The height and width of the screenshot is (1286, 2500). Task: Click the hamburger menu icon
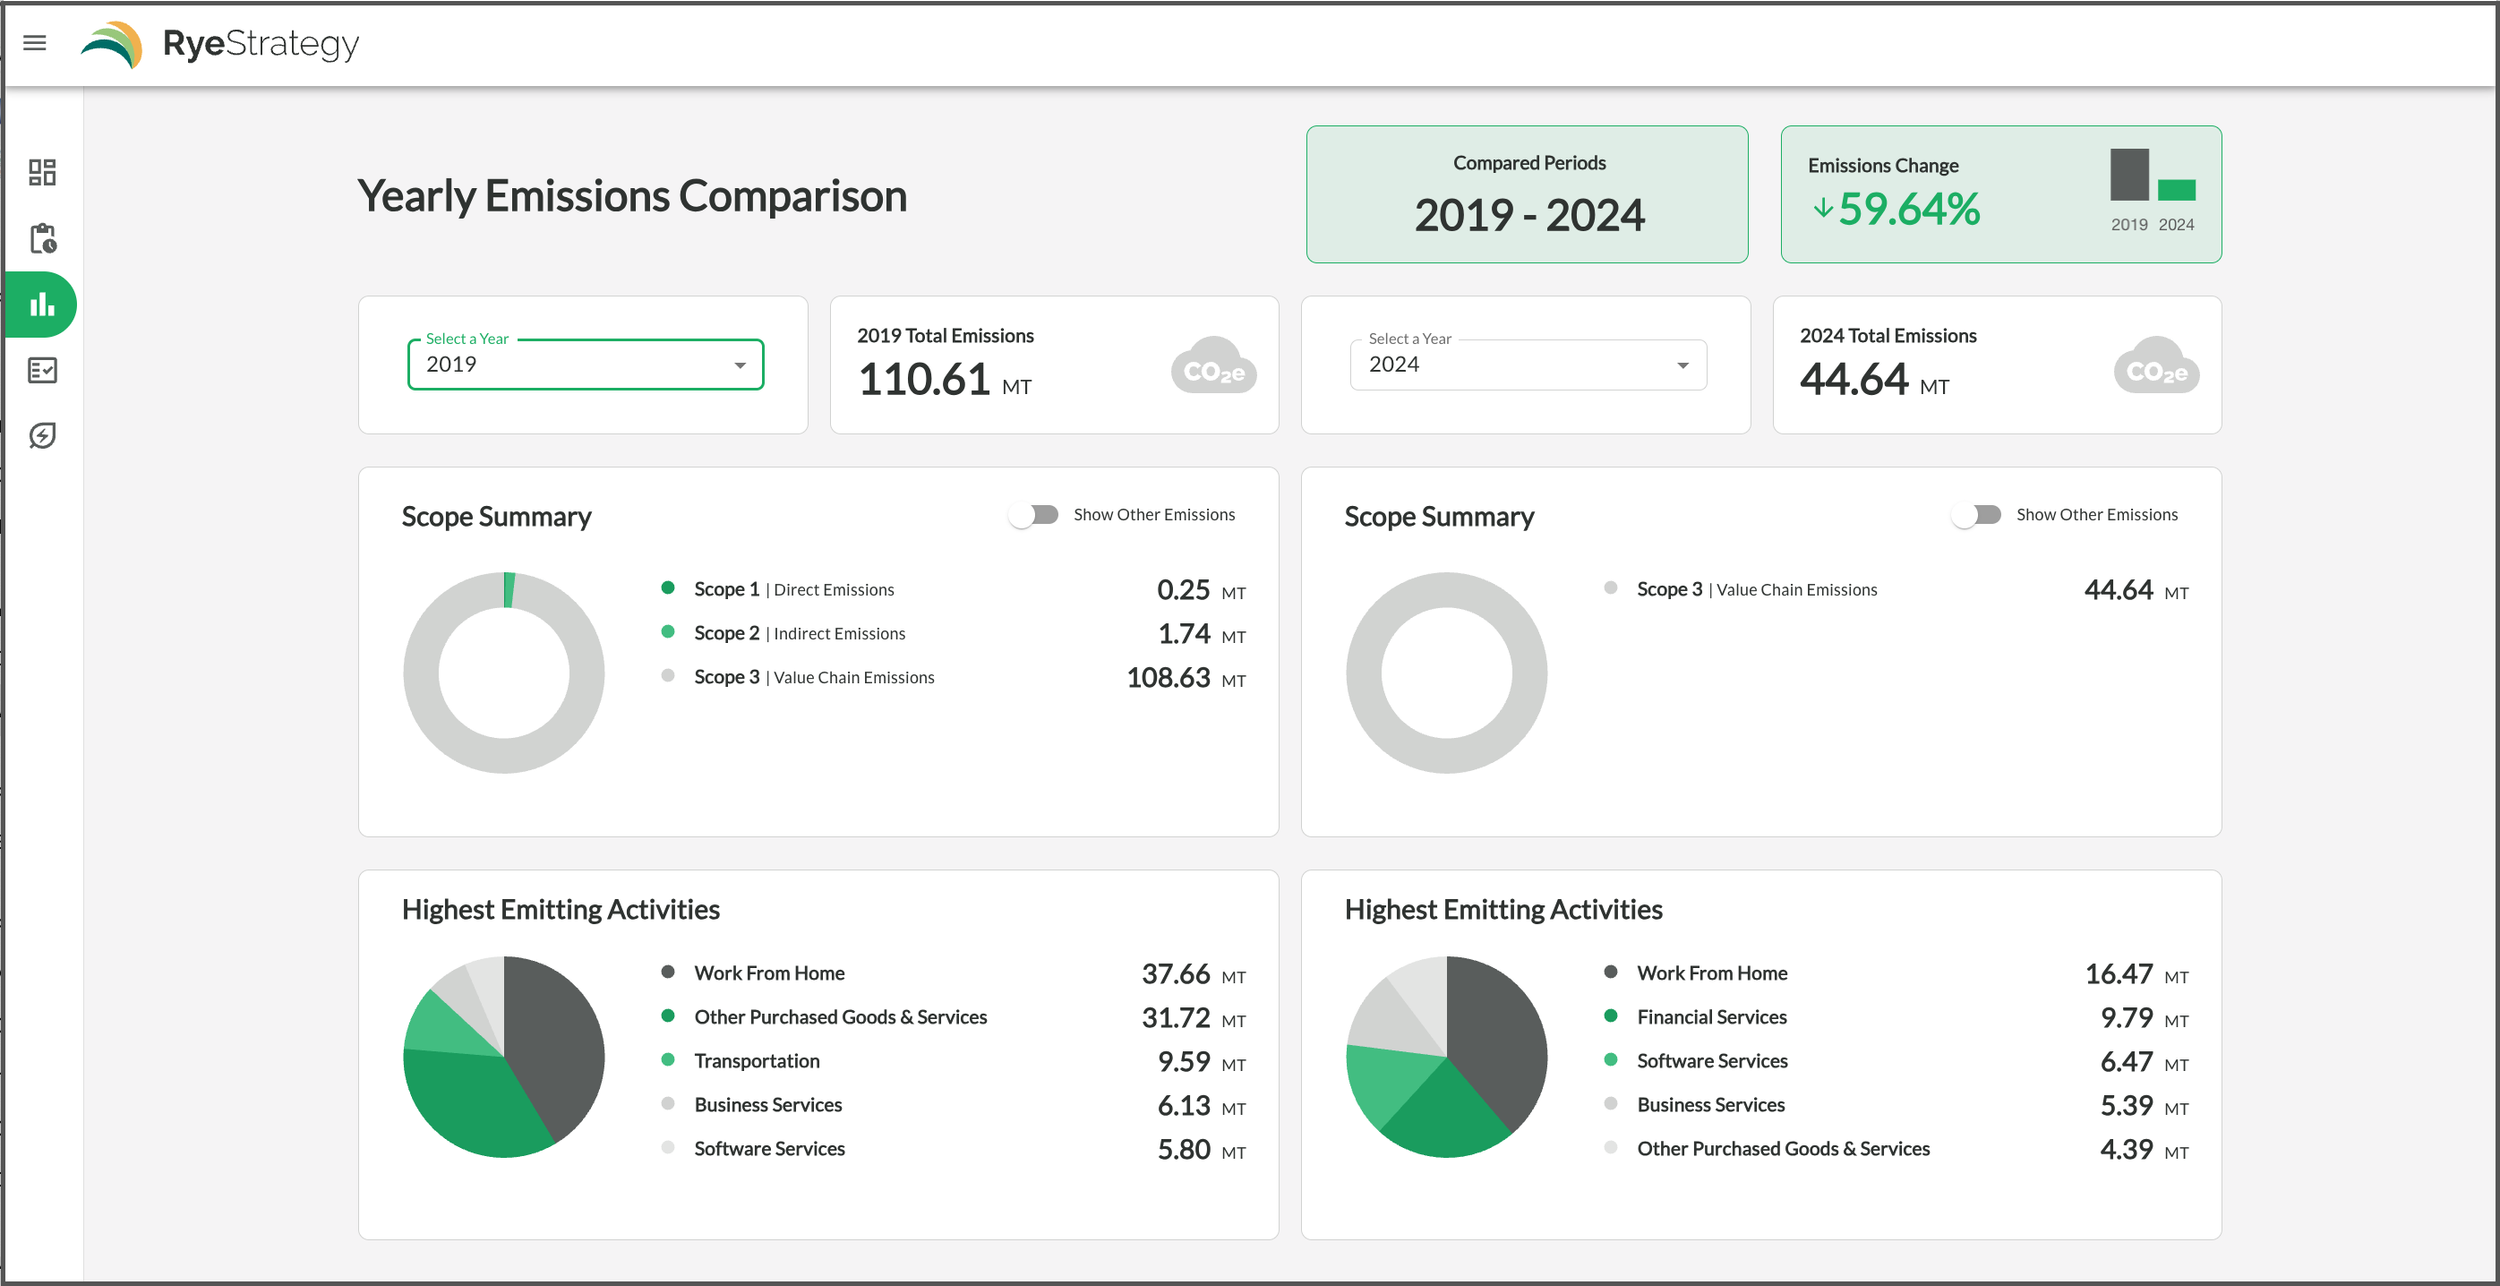point(35,42)
